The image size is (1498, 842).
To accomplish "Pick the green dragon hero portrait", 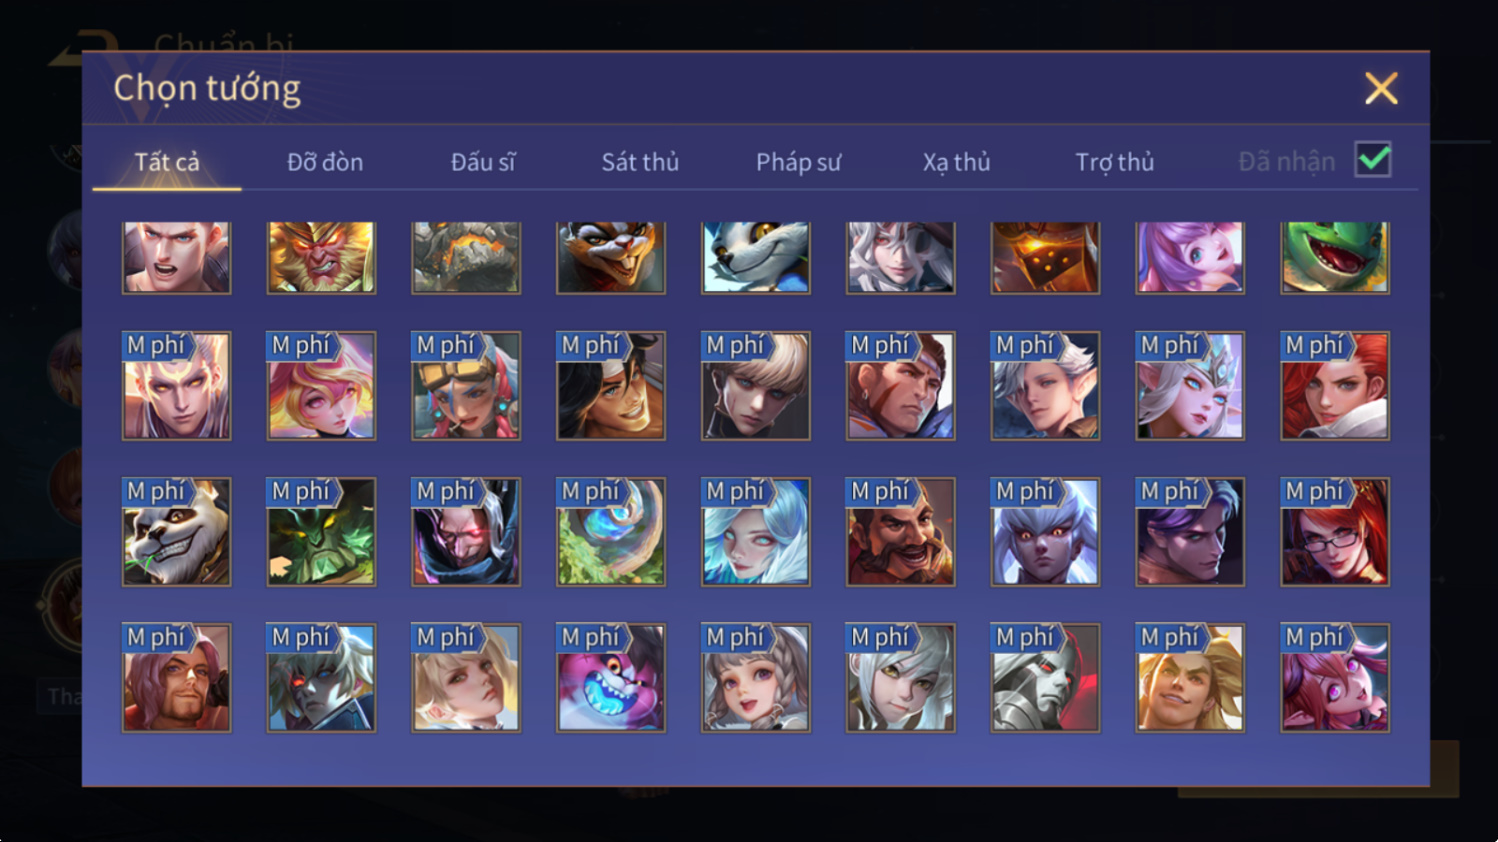I will 1335,258.
